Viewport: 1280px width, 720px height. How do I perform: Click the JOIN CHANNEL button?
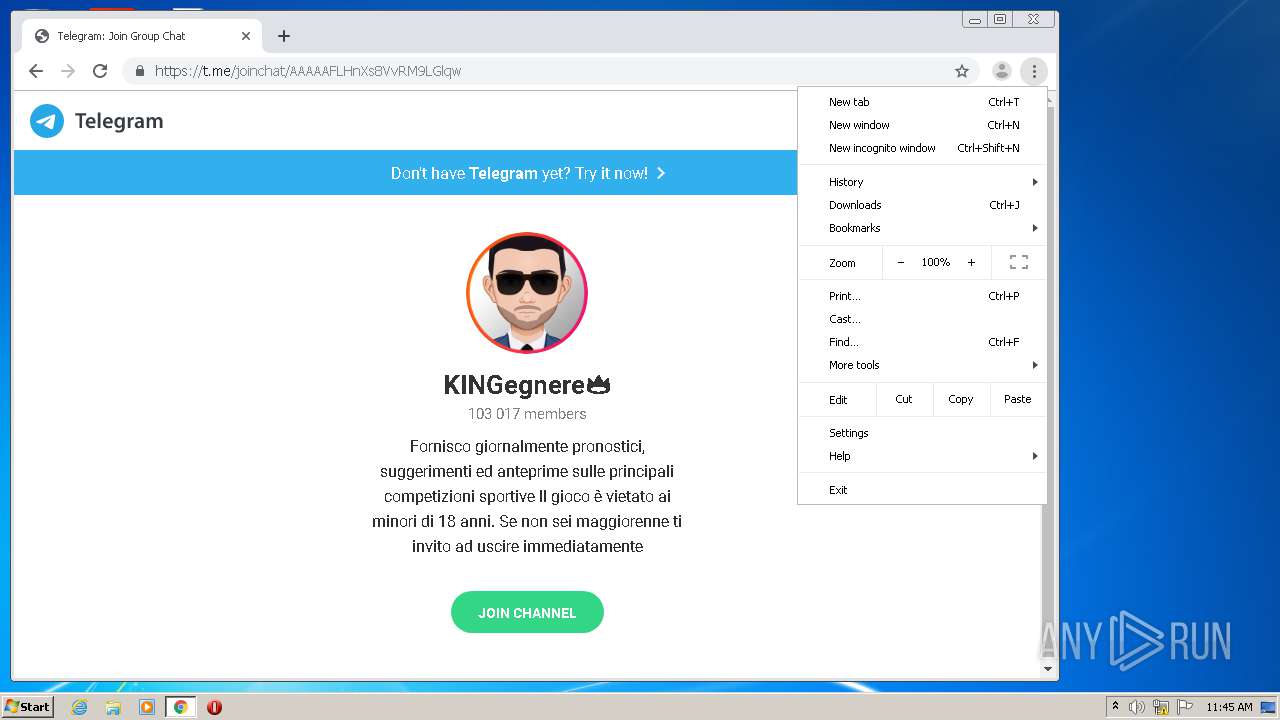[527, 612]
